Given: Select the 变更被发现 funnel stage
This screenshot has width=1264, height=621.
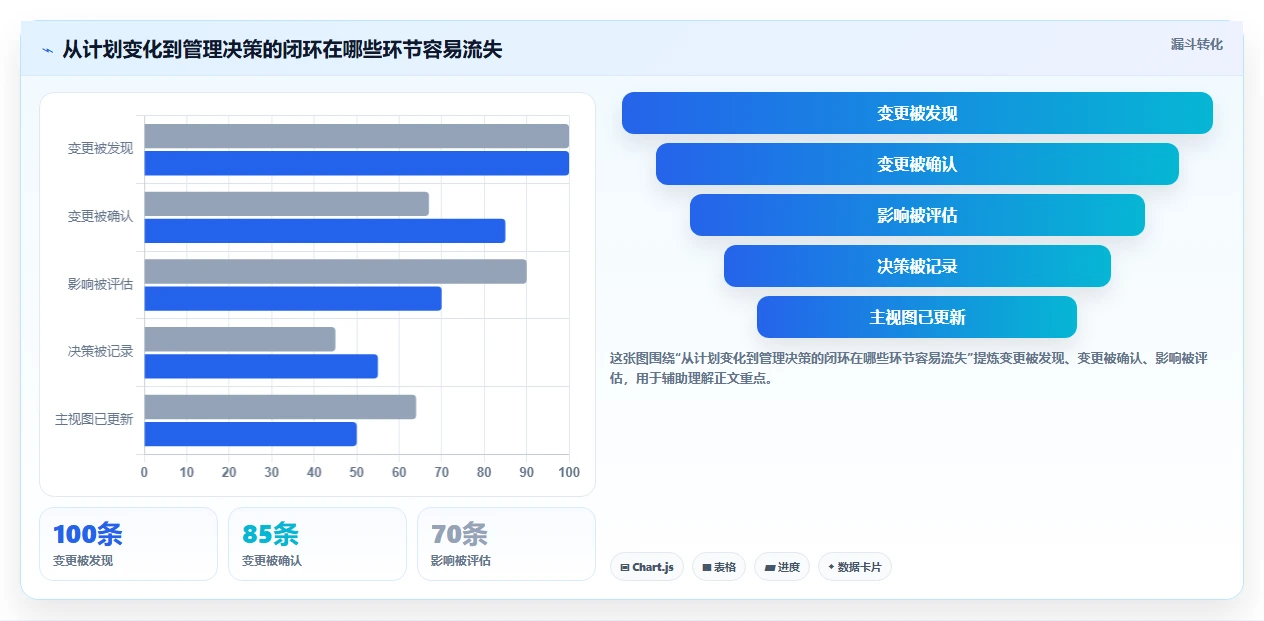Looking at the screenshot, I should click(917, 113).
